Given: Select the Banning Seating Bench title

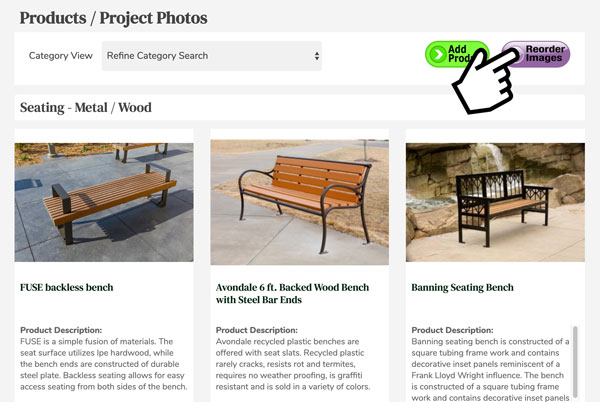Looking at the screenshot, I should pyautogui.click(x=462, y=287).
